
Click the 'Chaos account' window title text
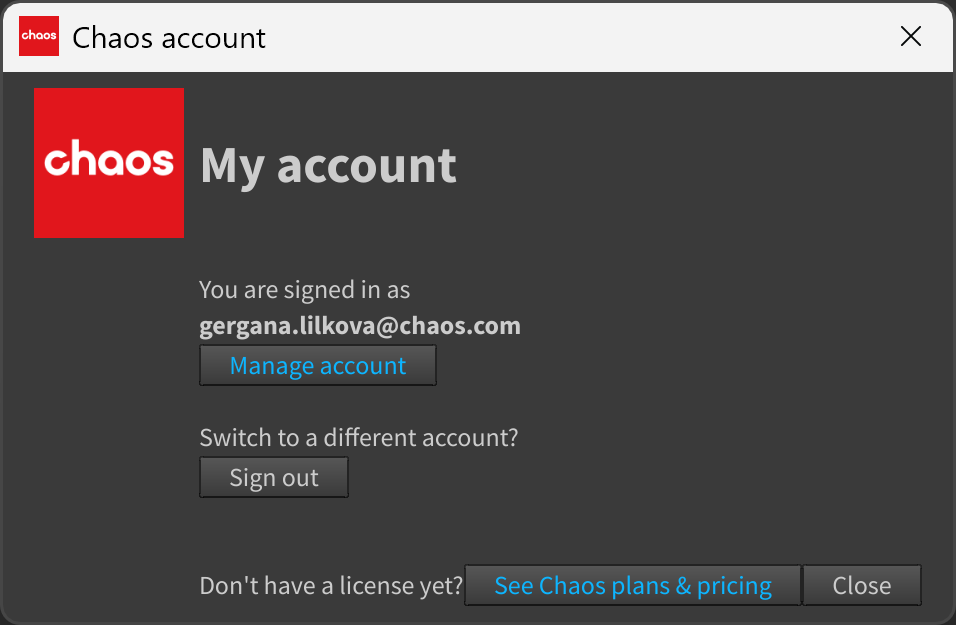pyautogui.click(x=169, y=38)
